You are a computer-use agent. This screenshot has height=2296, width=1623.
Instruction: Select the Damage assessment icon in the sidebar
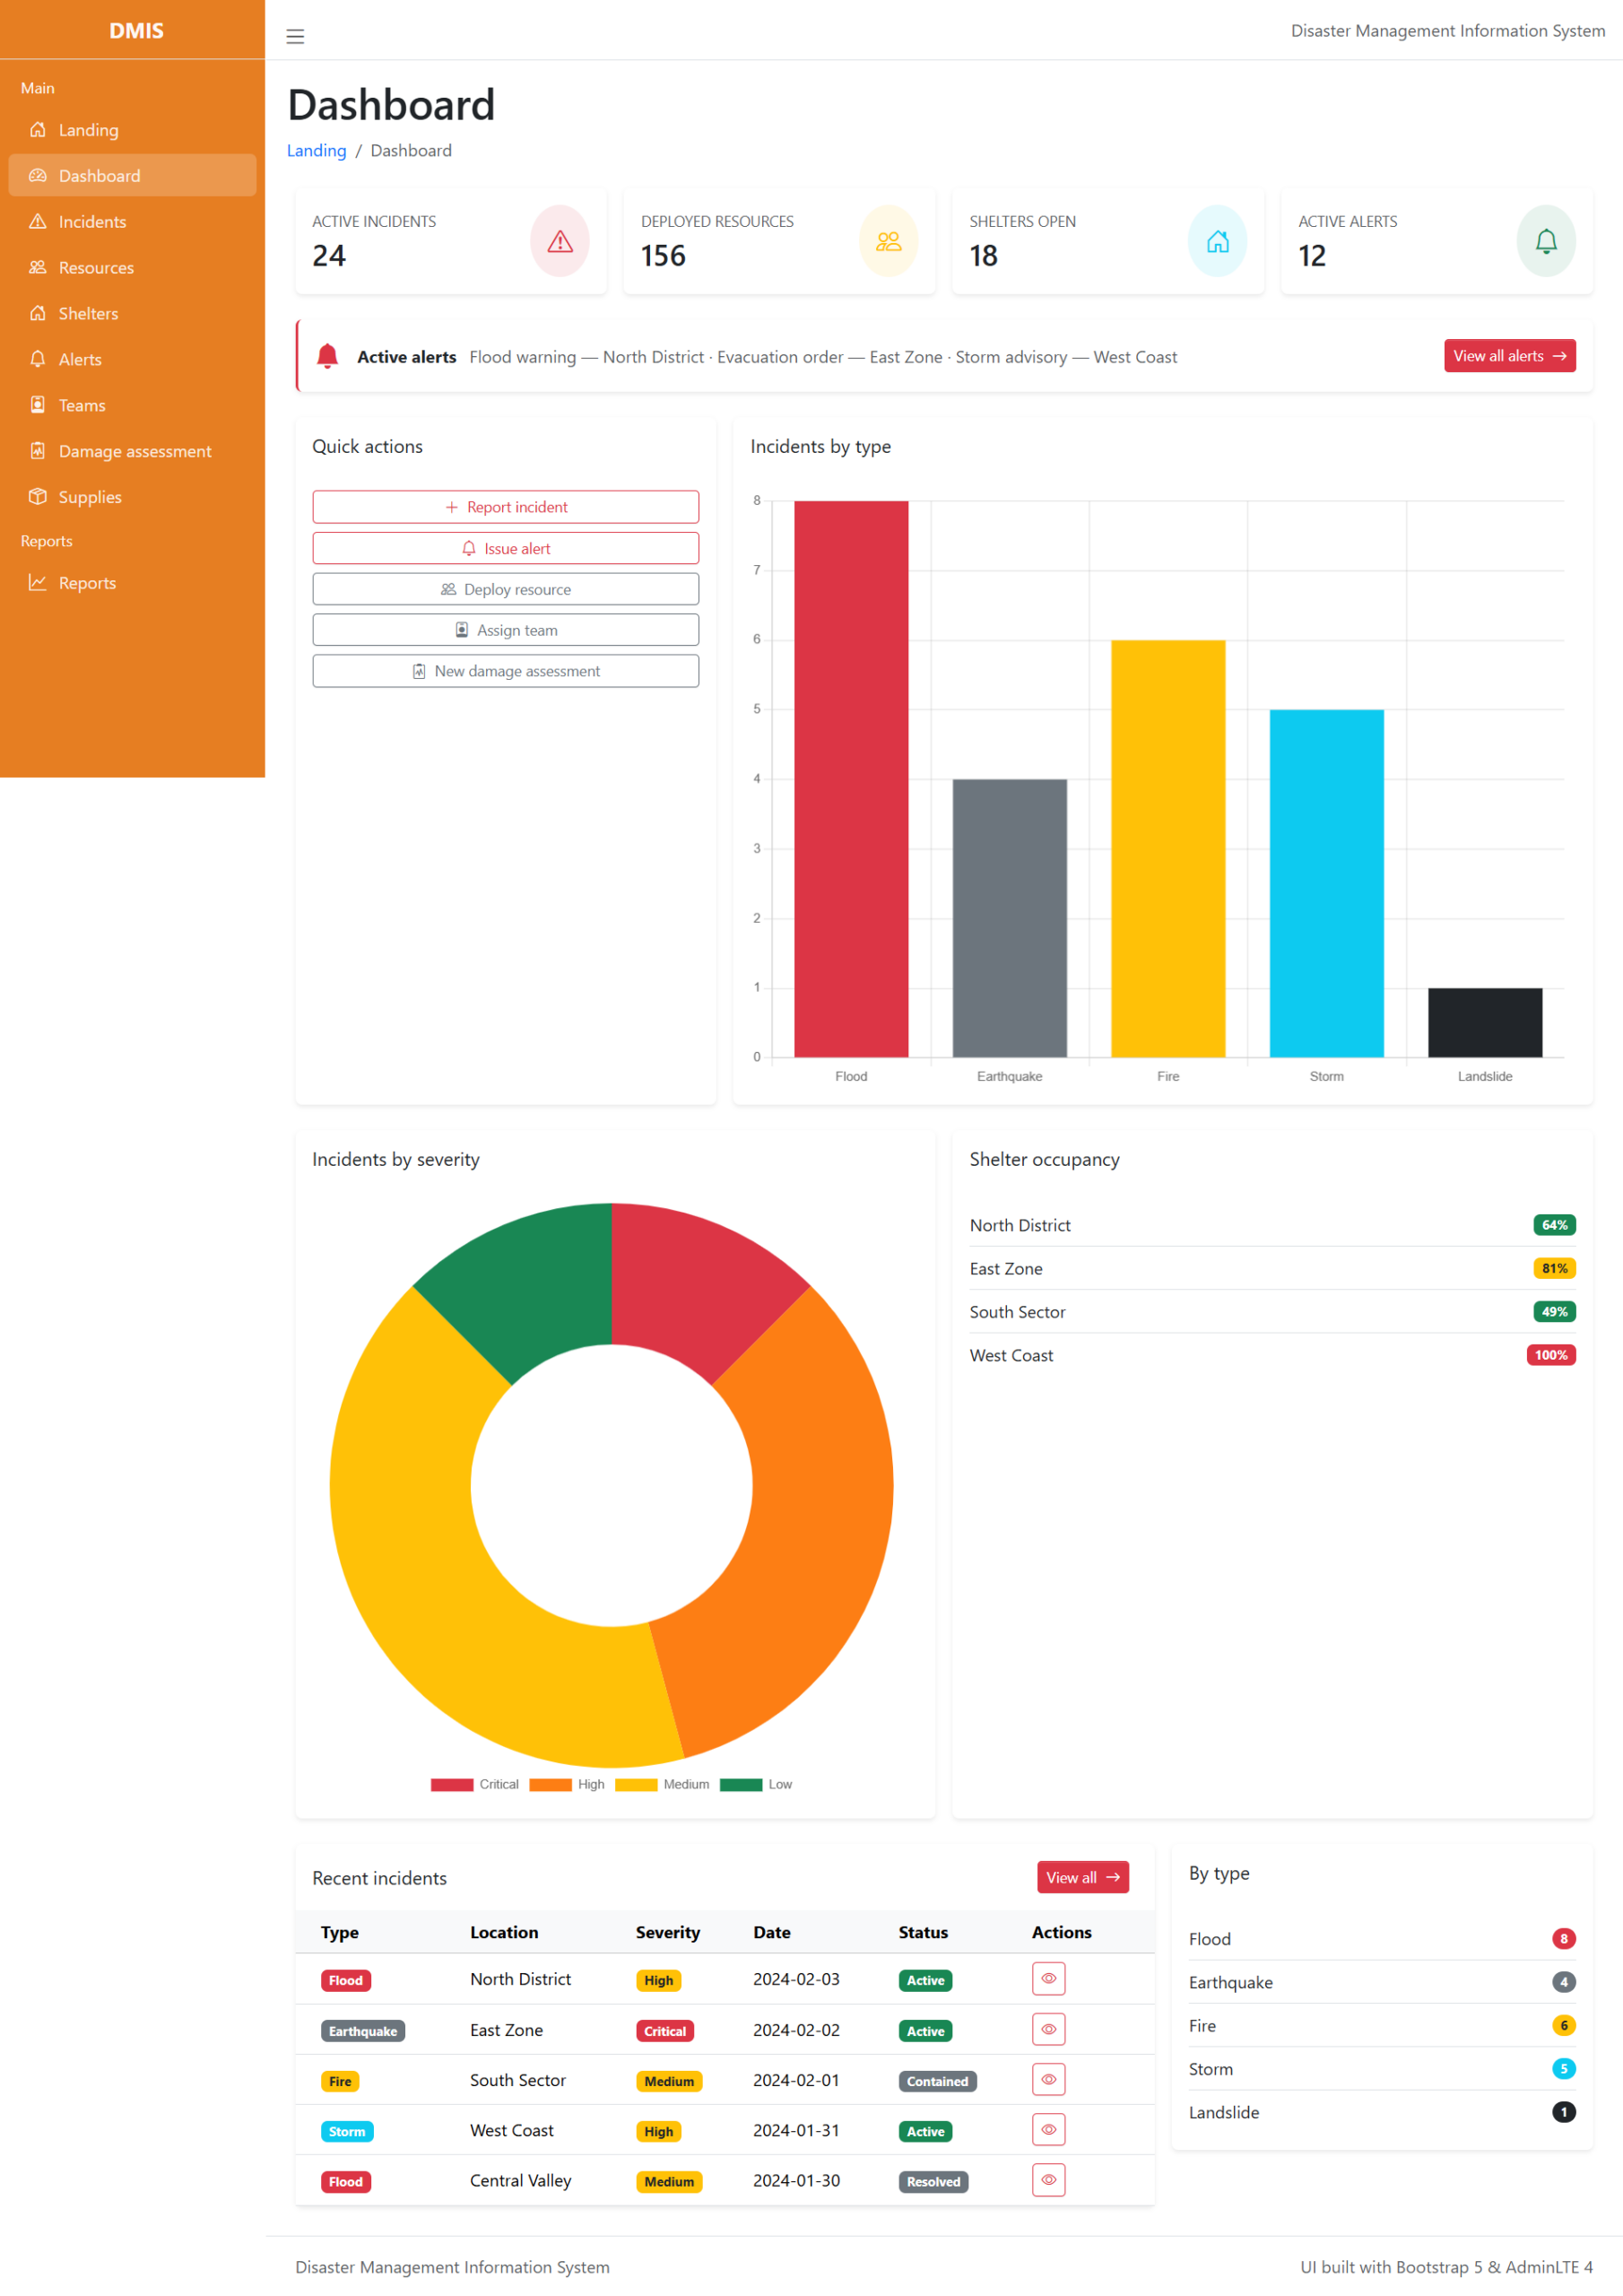click(x=37, y=451)
